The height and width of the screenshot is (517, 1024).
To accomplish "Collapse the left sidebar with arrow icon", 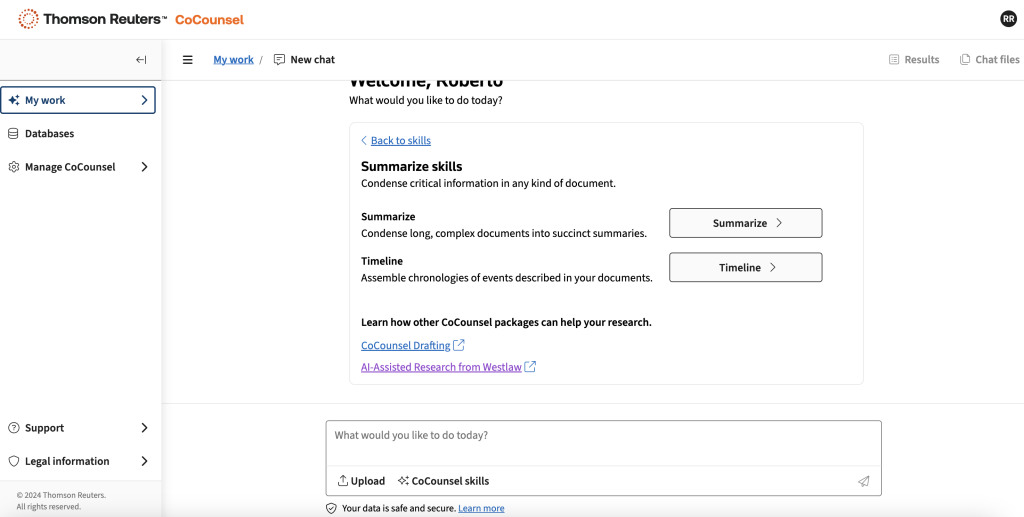I will 141,60.
